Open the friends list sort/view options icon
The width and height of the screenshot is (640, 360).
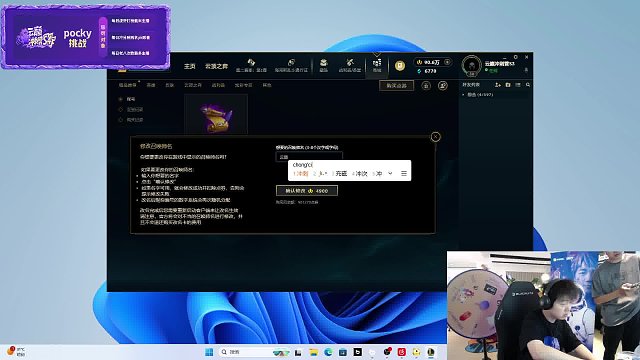point(518,85)
